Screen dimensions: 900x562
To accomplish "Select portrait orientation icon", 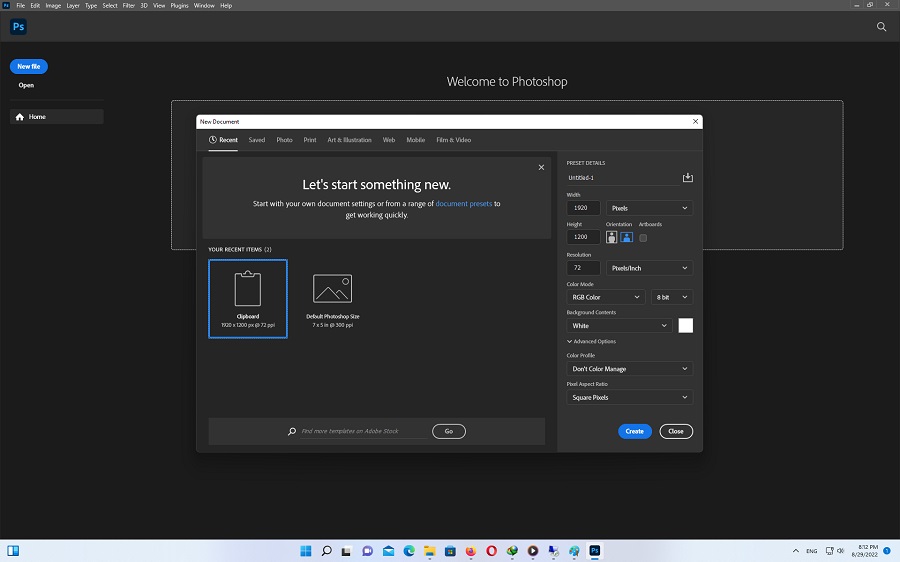I will tap(611, 238).
